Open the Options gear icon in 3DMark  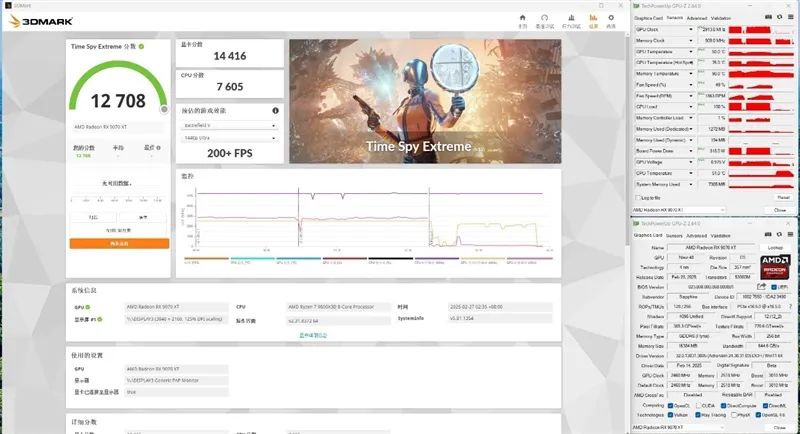(611, 18)
